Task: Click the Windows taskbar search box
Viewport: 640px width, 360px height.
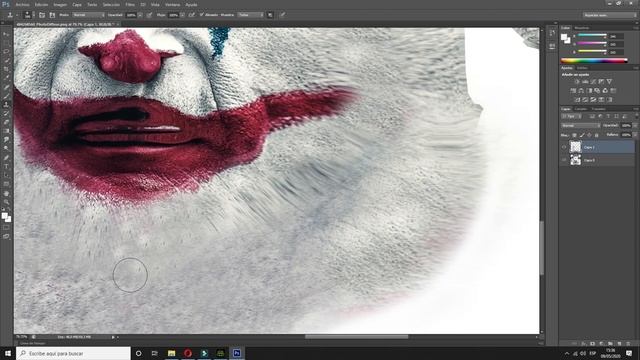Action: [73, 353]
